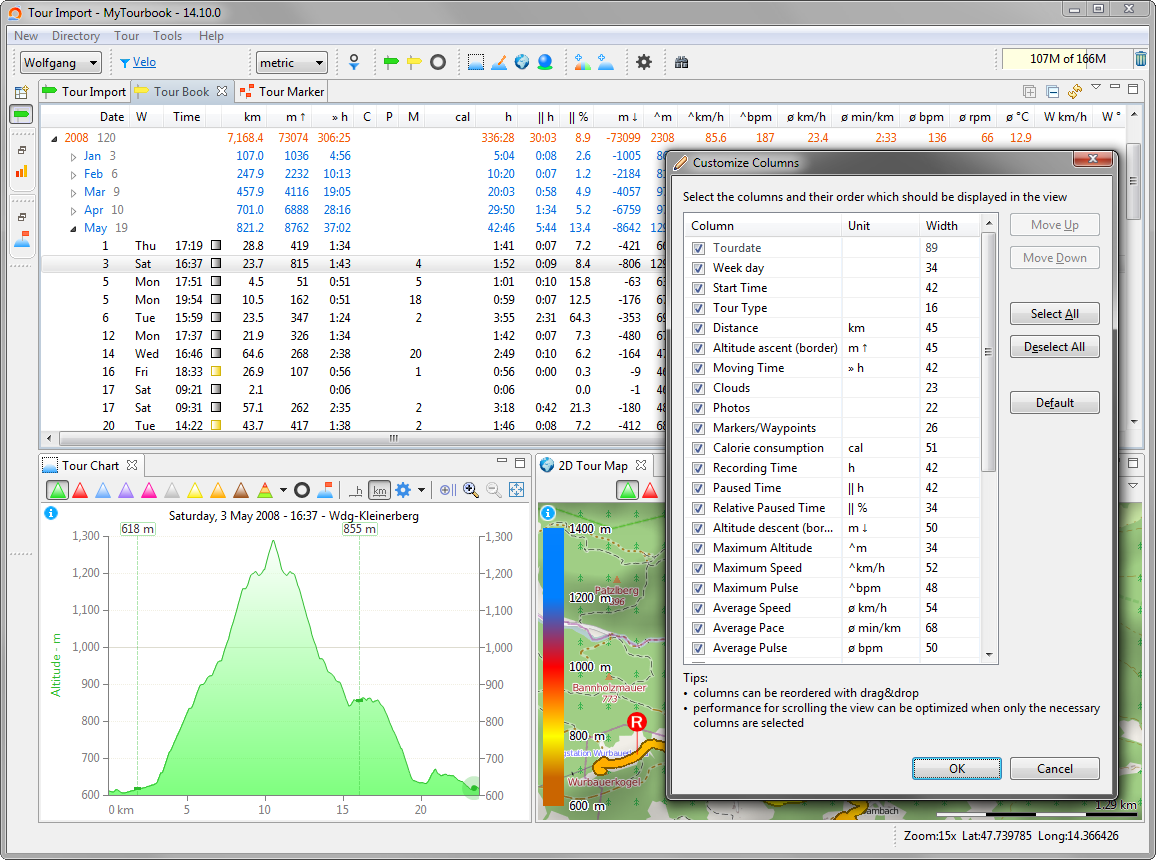Click the first add-tour icon with blue plus
Viewport: 1156px width, 860px height.
click(582, 63)
